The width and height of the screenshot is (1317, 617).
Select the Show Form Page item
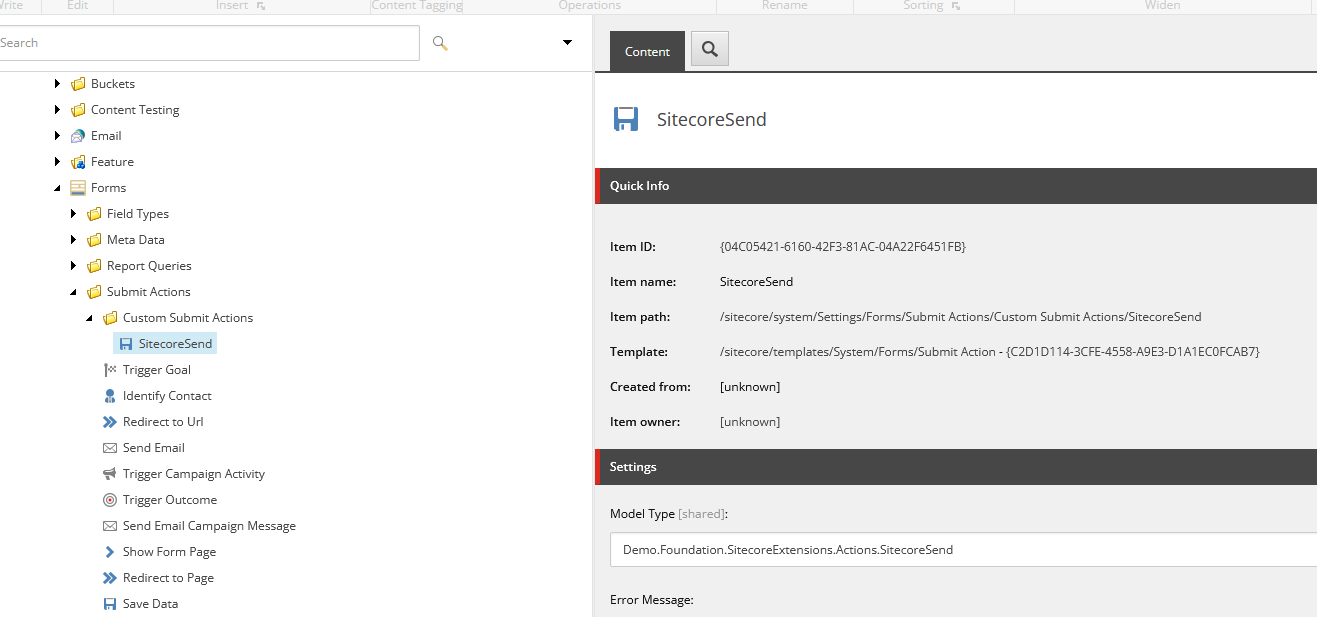point(168,552)
